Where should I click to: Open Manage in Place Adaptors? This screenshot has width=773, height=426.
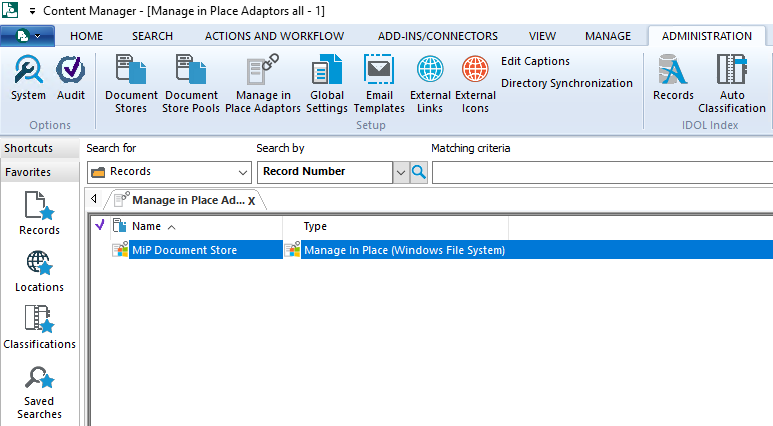[x=263, y=83]
